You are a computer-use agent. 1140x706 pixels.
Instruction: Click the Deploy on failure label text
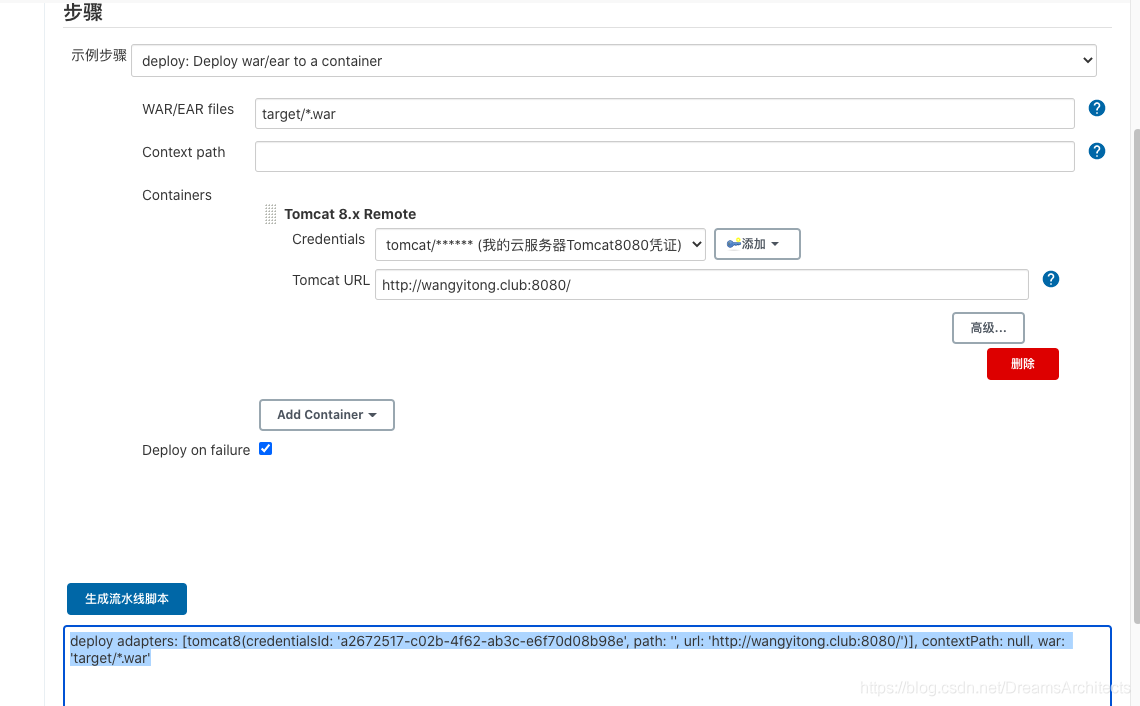[196, 450]
